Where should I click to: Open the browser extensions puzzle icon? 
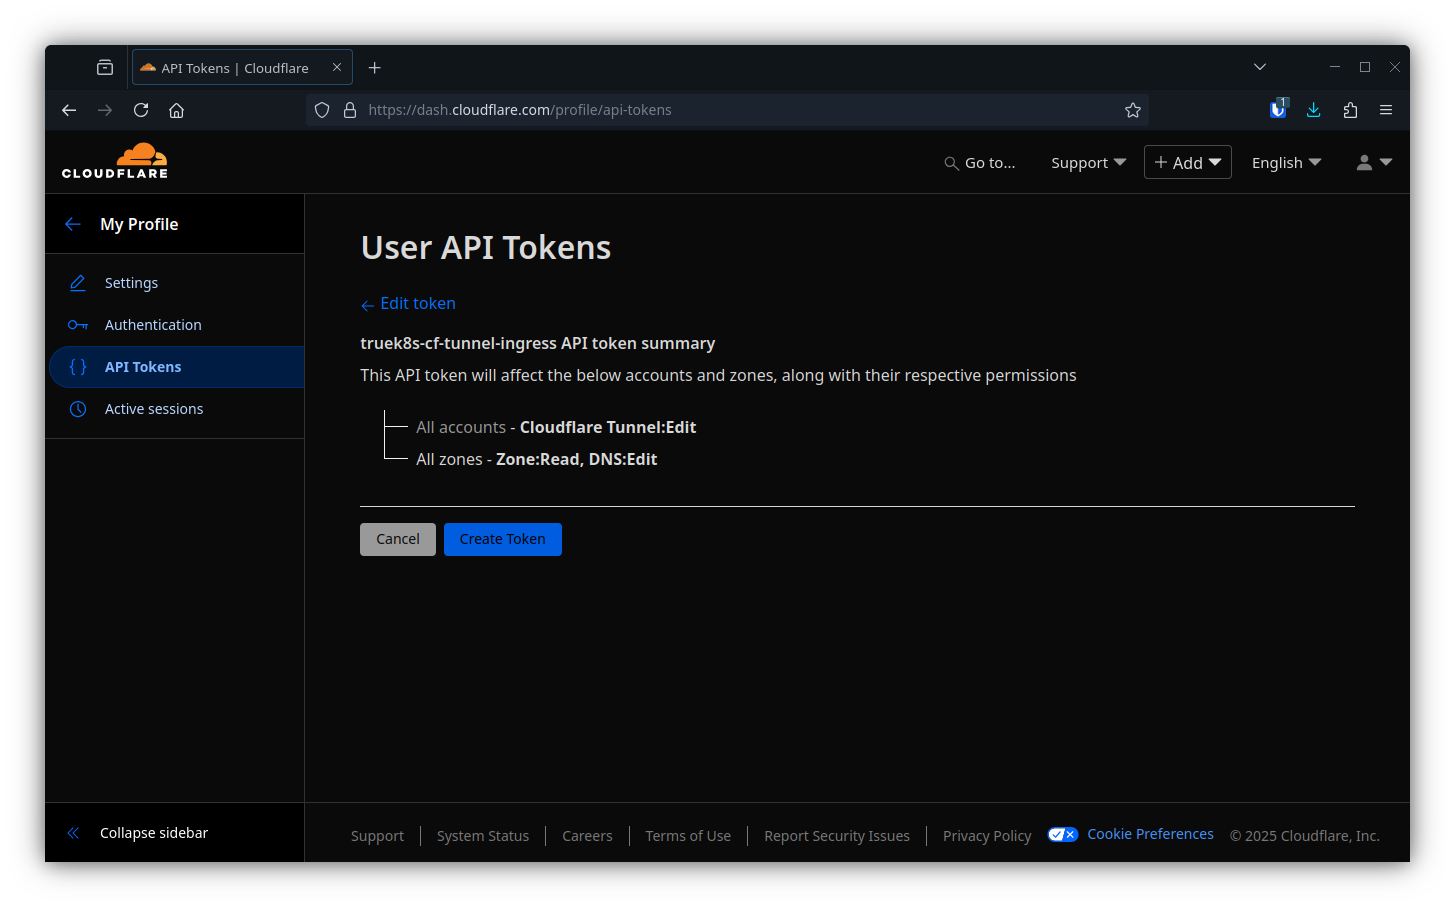pos(1350,110)
